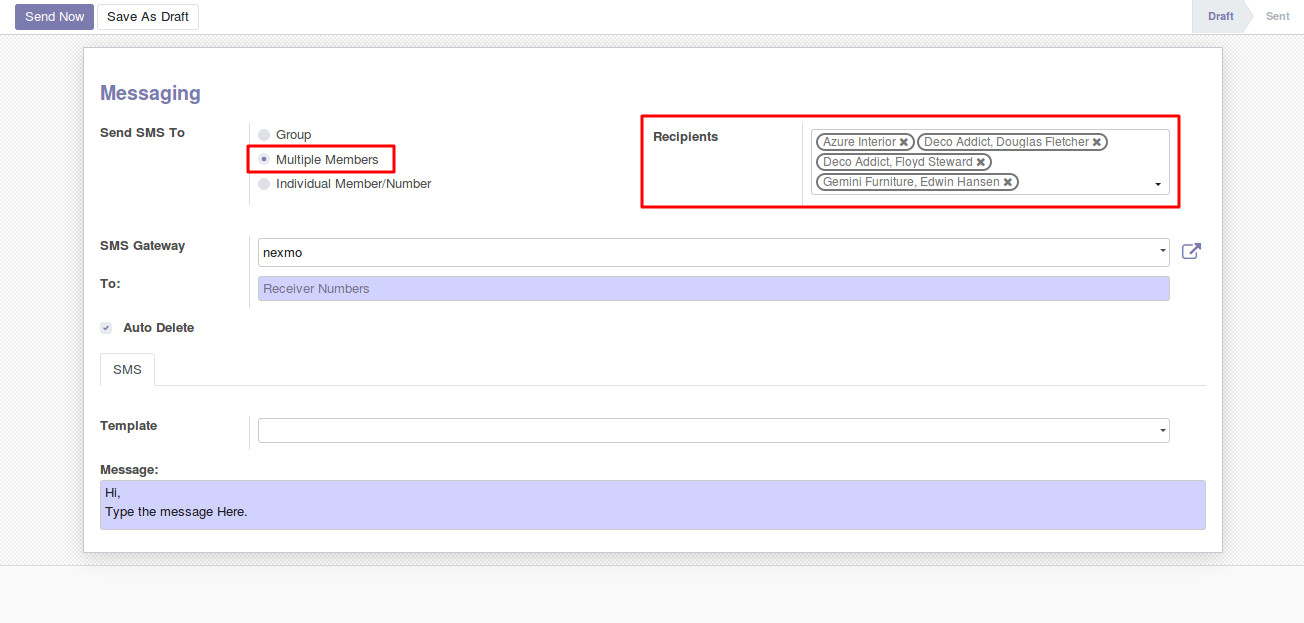Viewport: 1304px width, 623px height.
Task: Expand the Recipients dropdown arrow
Action: click(x=1158, y=185)
